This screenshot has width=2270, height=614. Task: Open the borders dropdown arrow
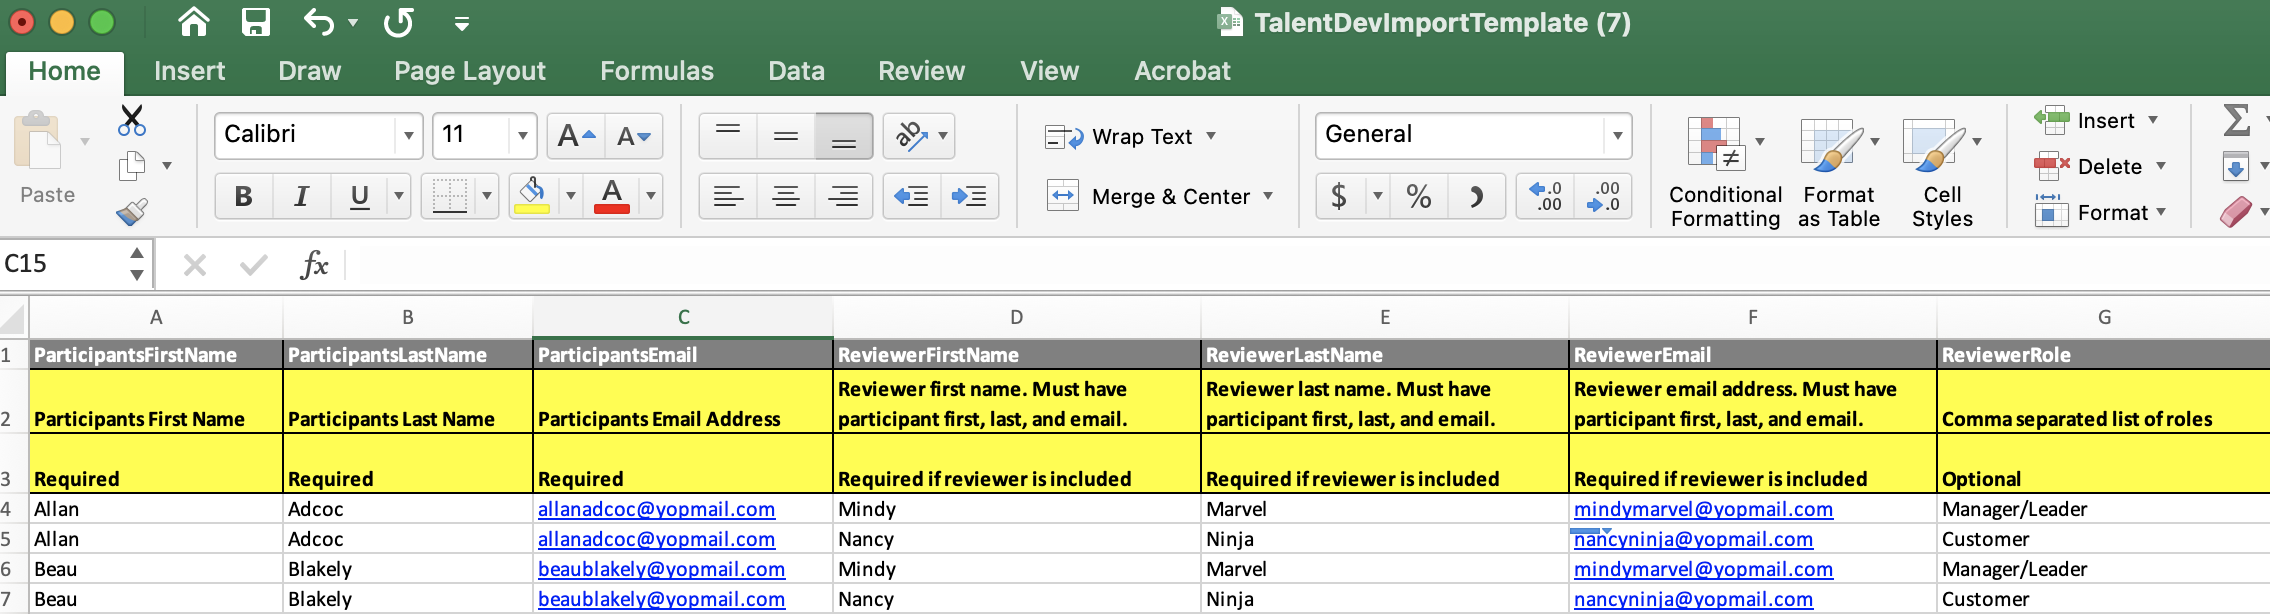[487, 196]
